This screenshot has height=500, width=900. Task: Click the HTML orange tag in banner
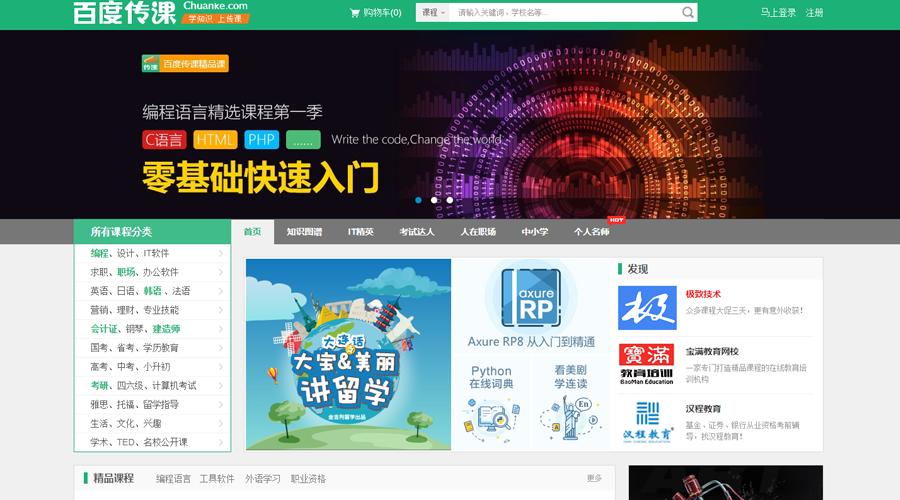pyautogui.click(x=215, y=139)
